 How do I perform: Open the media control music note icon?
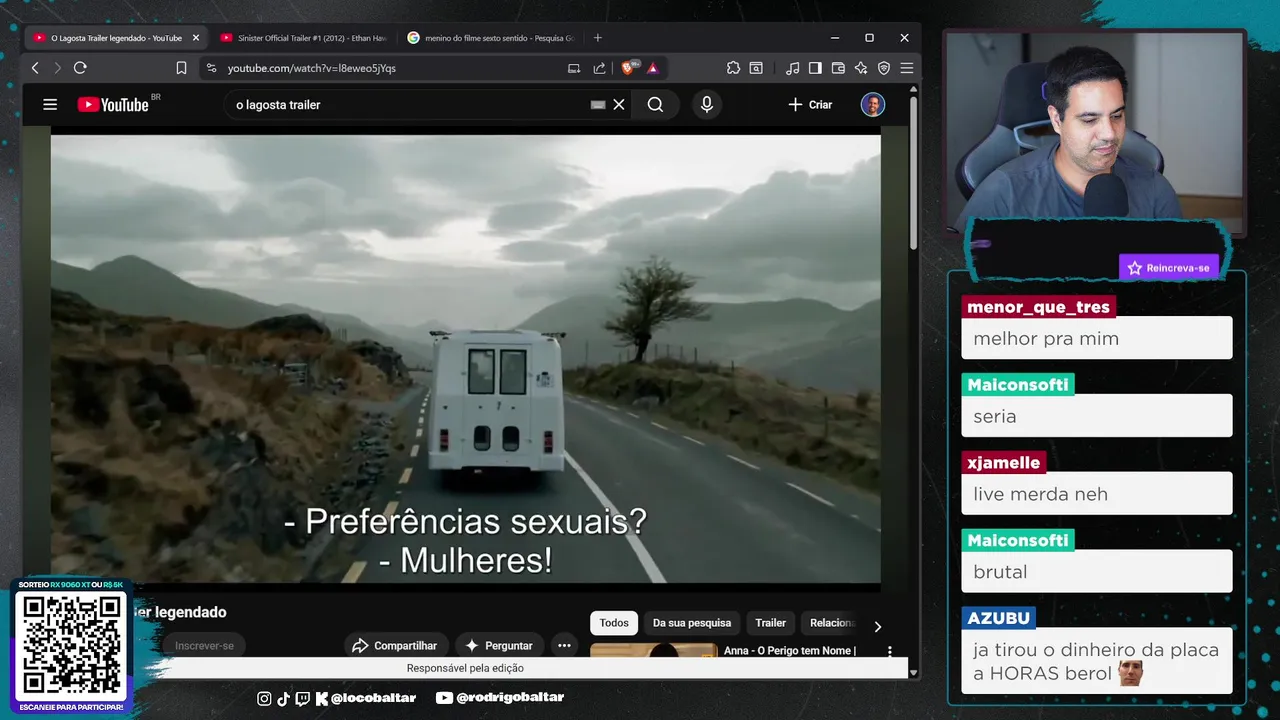tap(792, 68)
